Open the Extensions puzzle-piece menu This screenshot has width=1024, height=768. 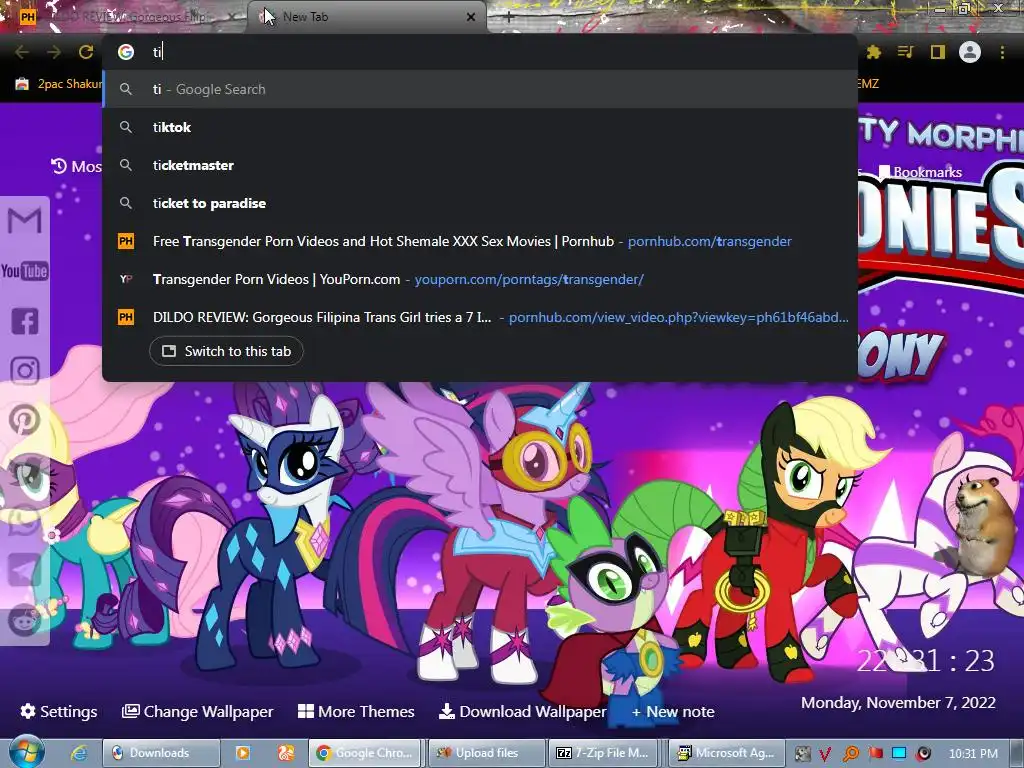click(874, 52)
